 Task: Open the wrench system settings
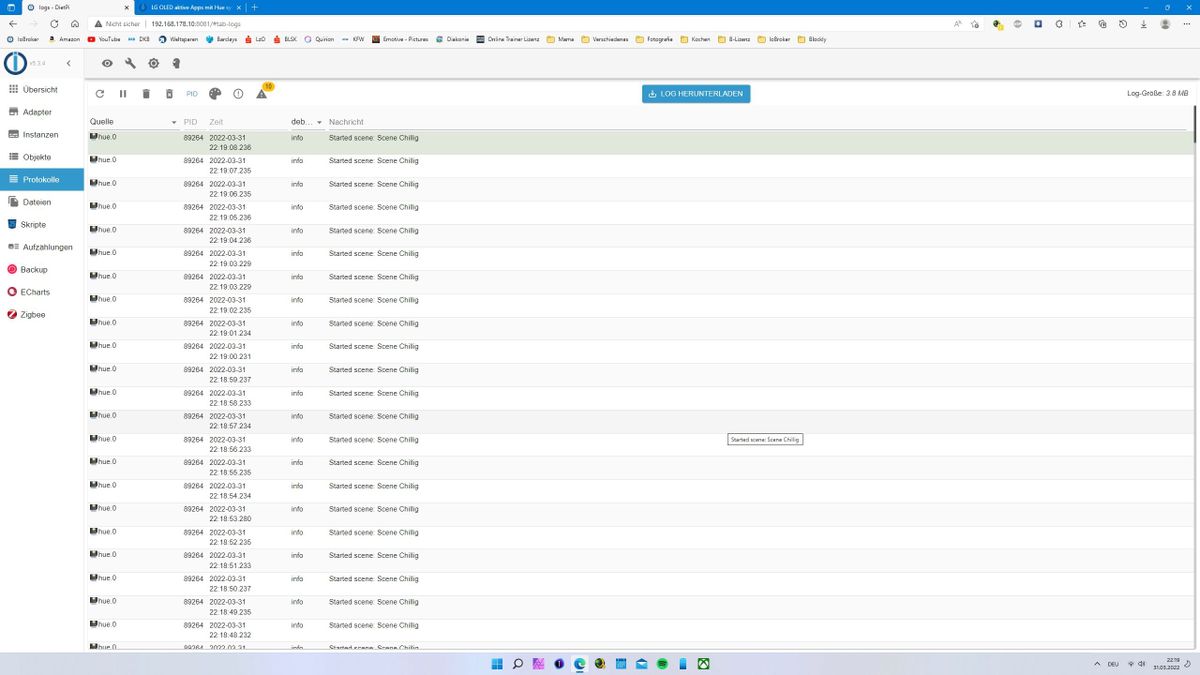click(131, 63)
